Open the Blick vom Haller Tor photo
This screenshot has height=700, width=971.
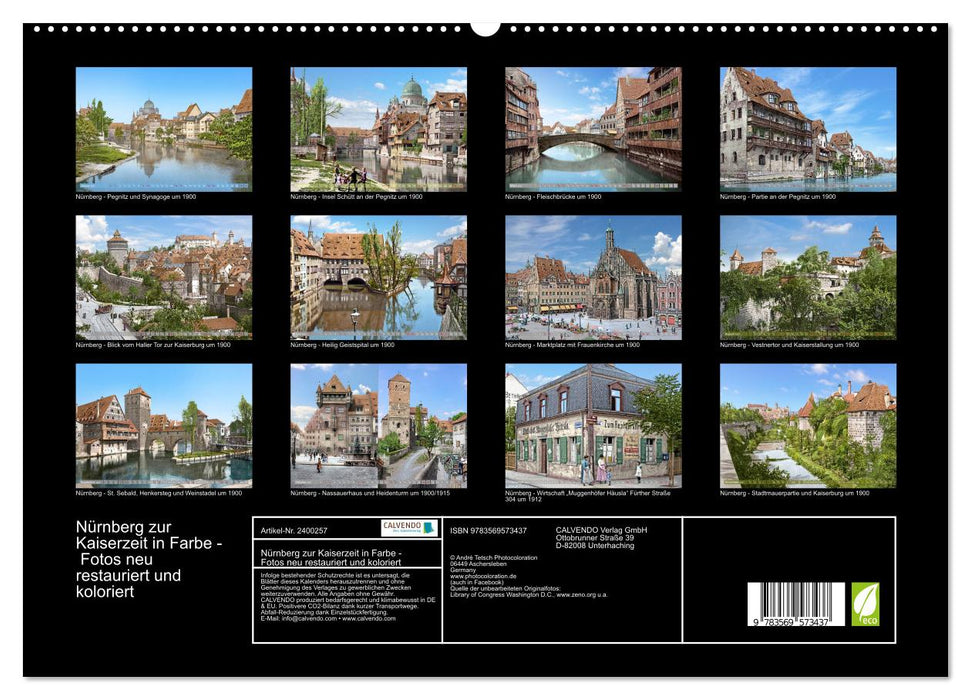[x=163, y=277]
